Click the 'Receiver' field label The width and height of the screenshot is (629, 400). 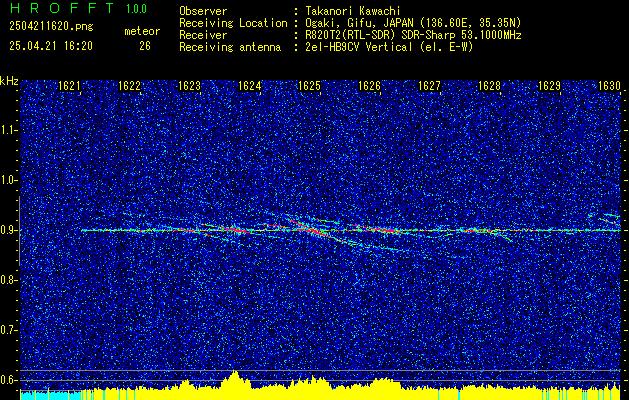click(x=203, y=35)
